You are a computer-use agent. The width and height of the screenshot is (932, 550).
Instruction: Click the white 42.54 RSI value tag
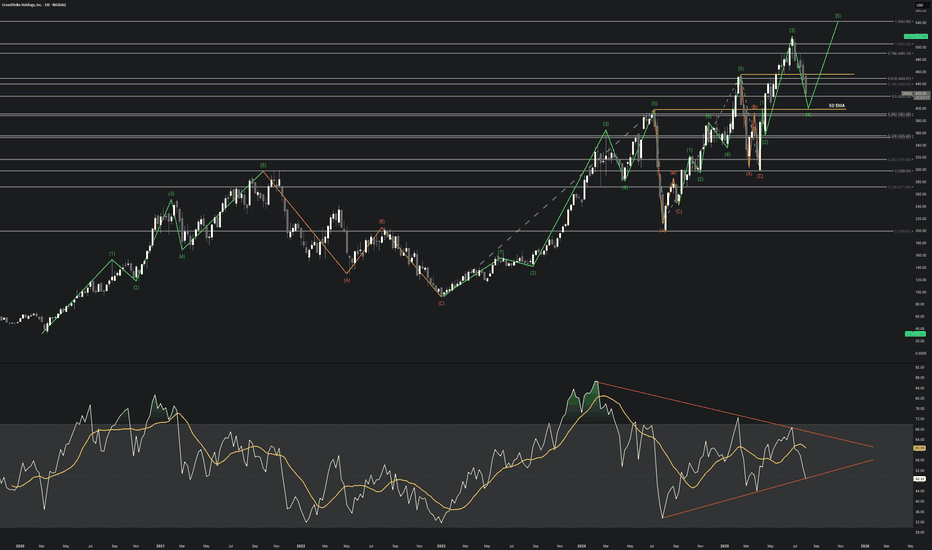click(918, 479)
